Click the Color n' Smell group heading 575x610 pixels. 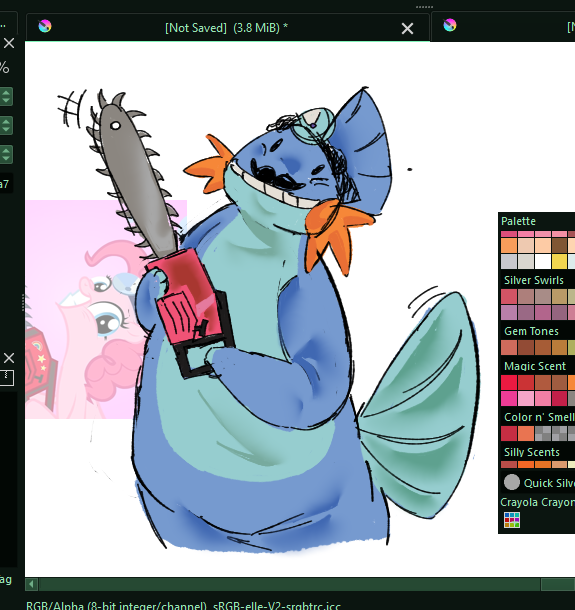click(x=539, y=417)
